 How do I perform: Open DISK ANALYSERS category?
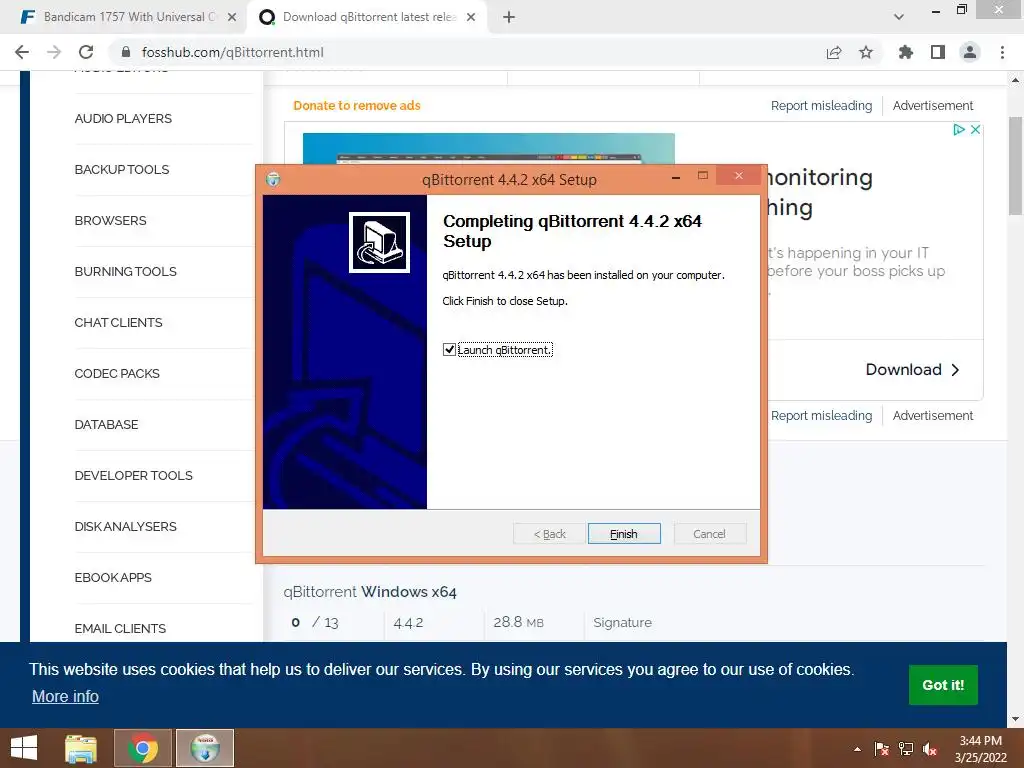pos(125,526)
